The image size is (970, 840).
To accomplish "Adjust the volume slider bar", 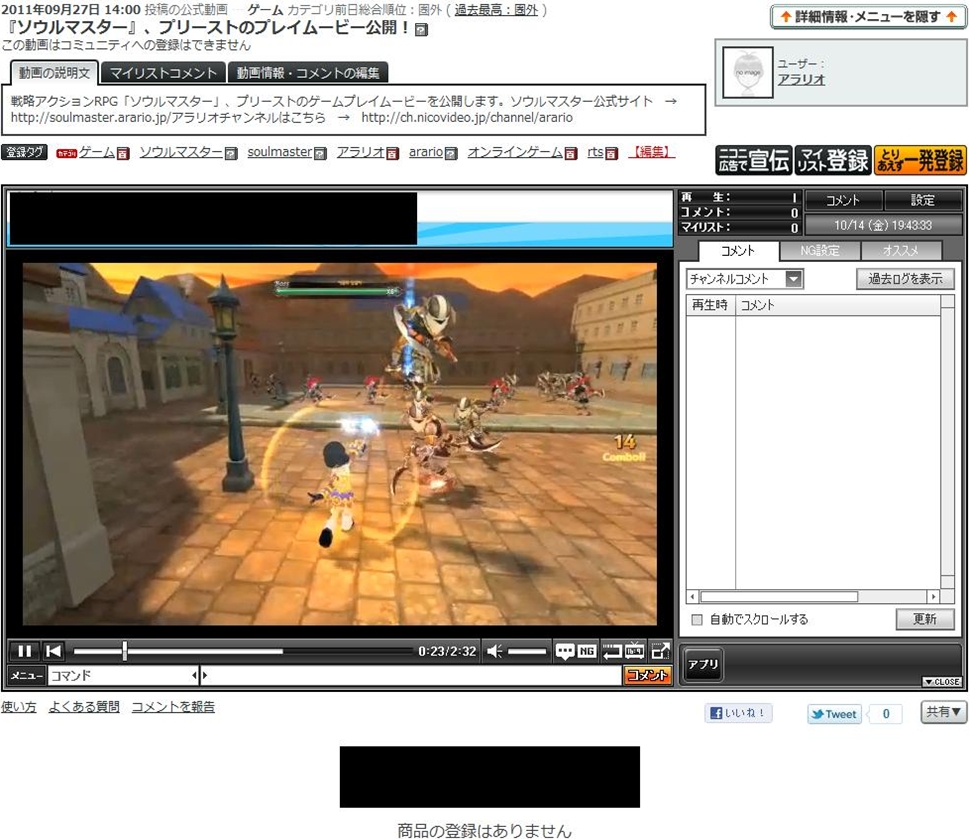I will (x=526, y=651).
